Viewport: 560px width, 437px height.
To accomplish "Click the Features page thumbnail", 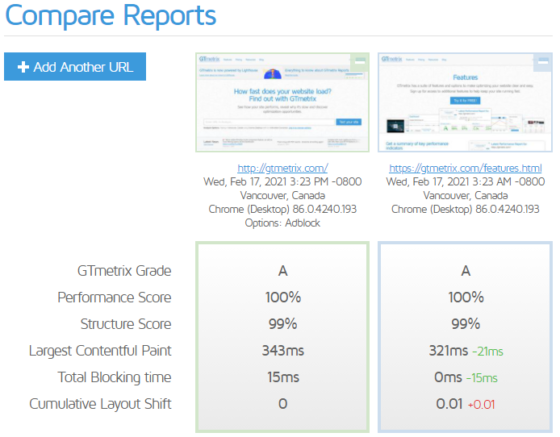I will click(465, 102).
